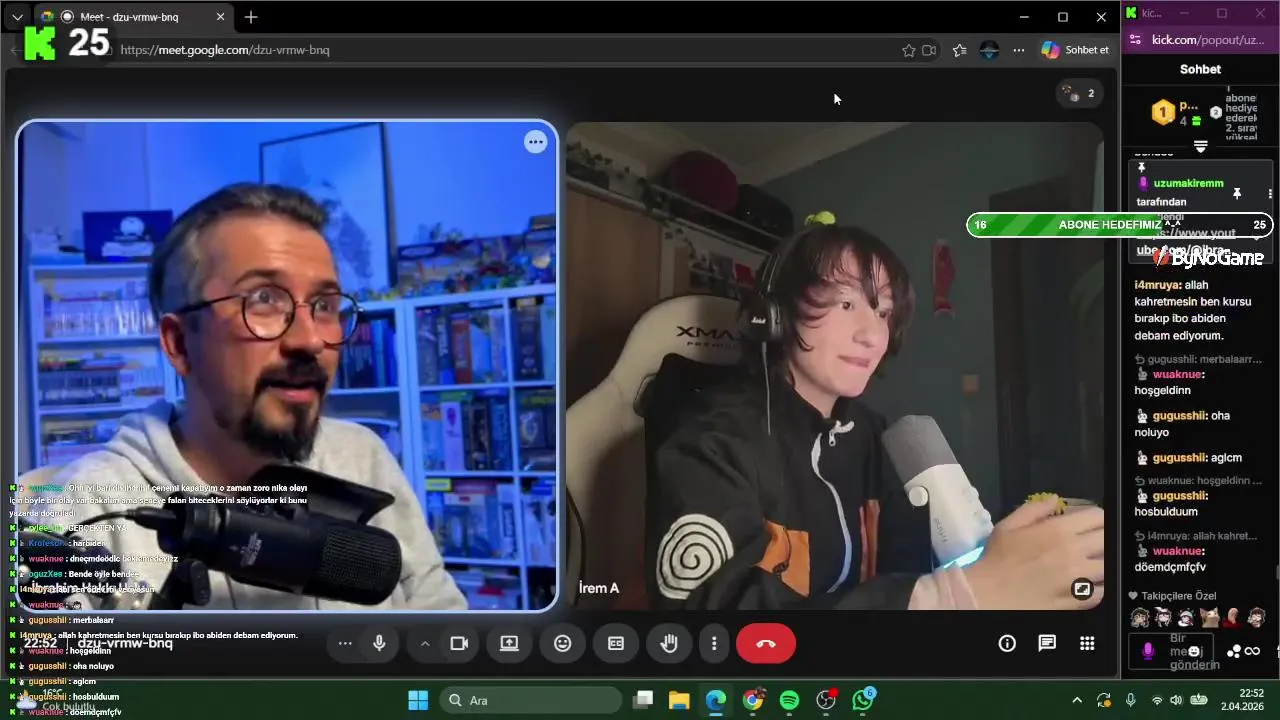Expand the leaderboard collapse arrow in chat
Screen dimensions: 1280x720
tap(1201, 146)
